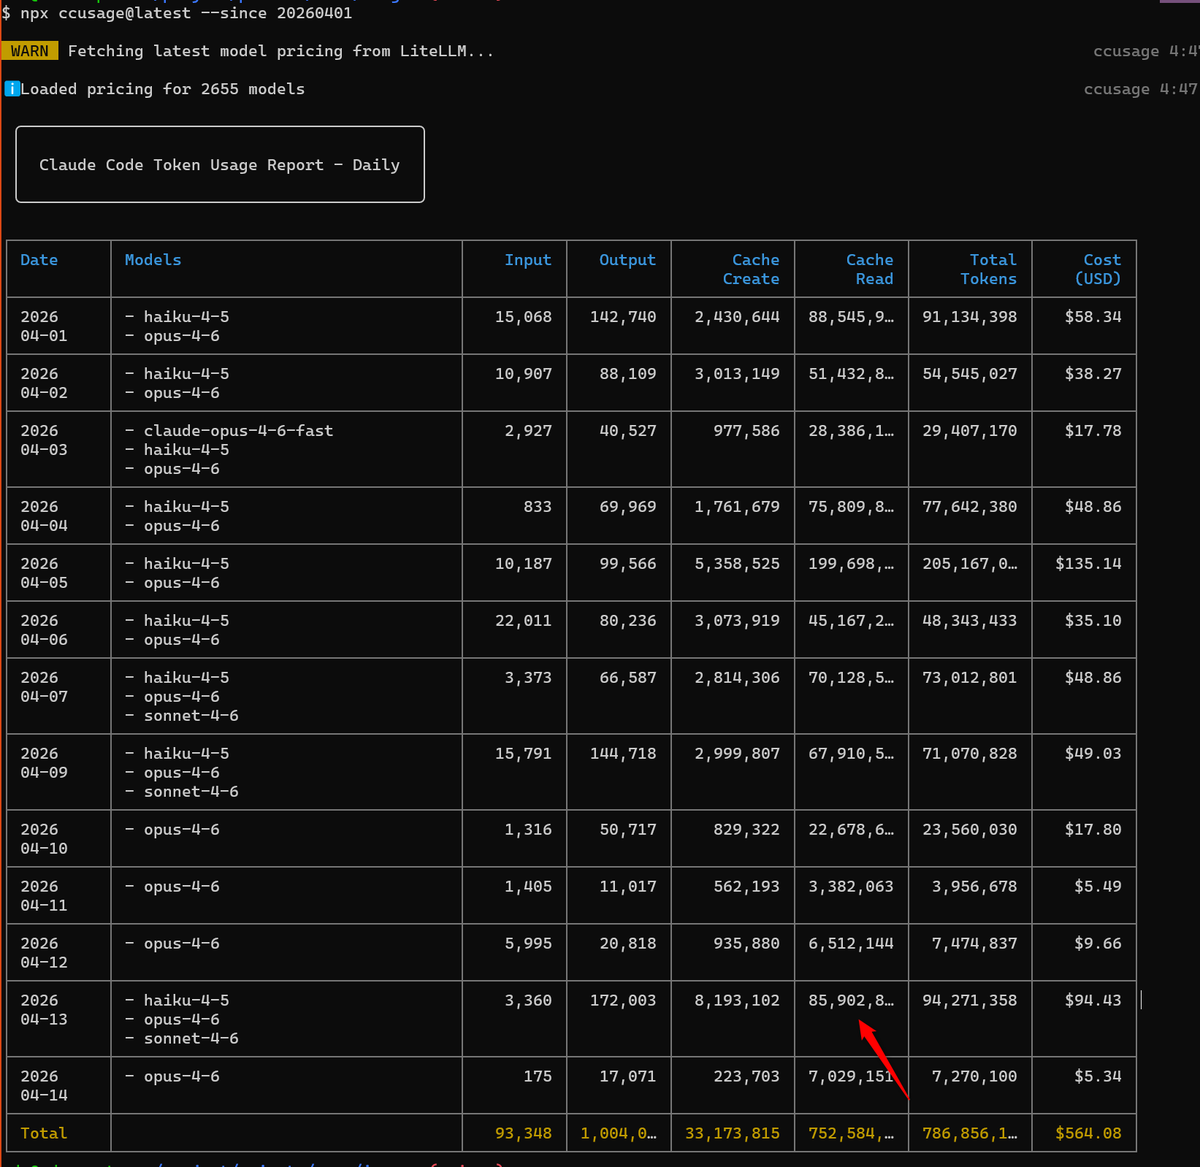
Task: Click total tokens value 91,134,398
Action: (970, 317)
